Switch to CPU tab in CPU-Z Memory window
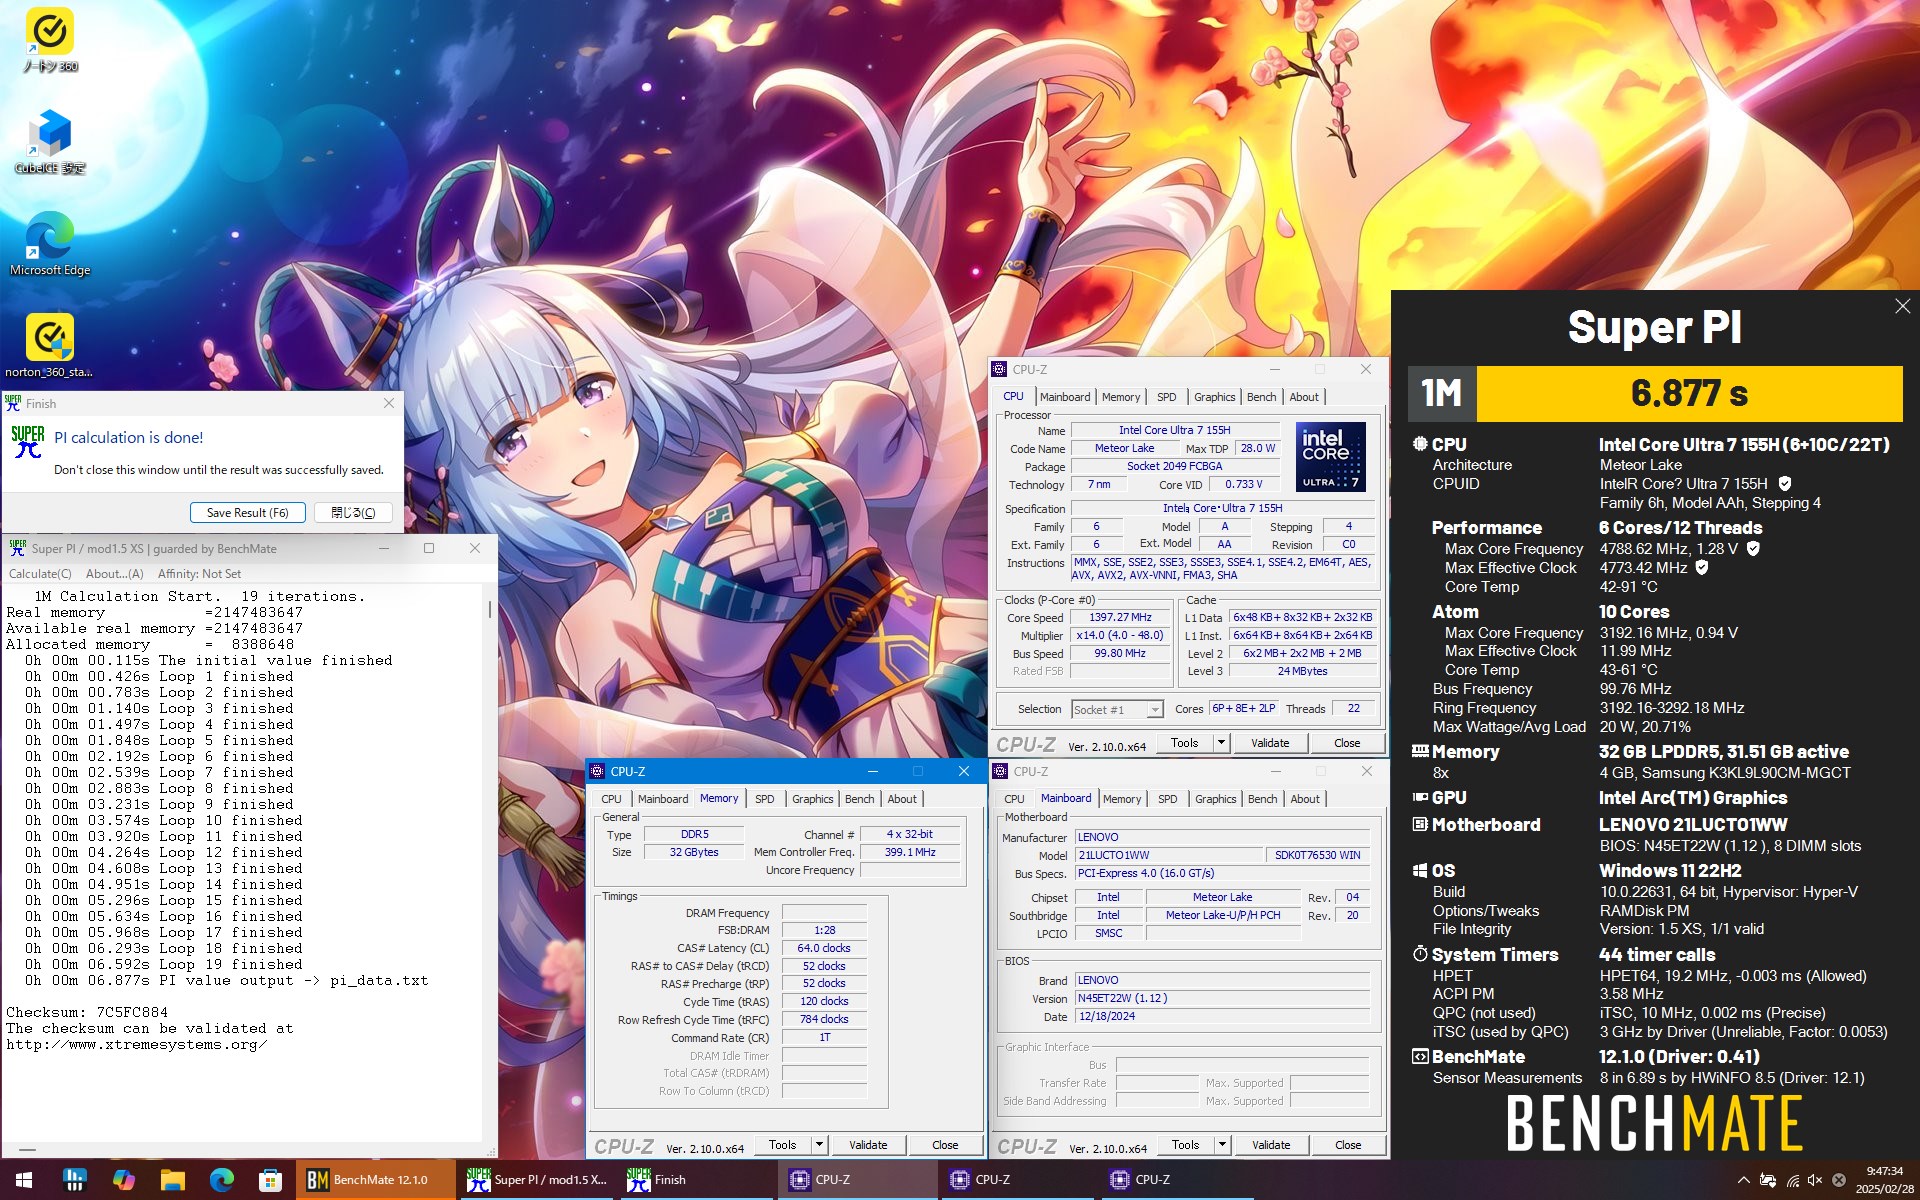Image resolution: width=1920 pixels, height=1200 pixels. 612,799
